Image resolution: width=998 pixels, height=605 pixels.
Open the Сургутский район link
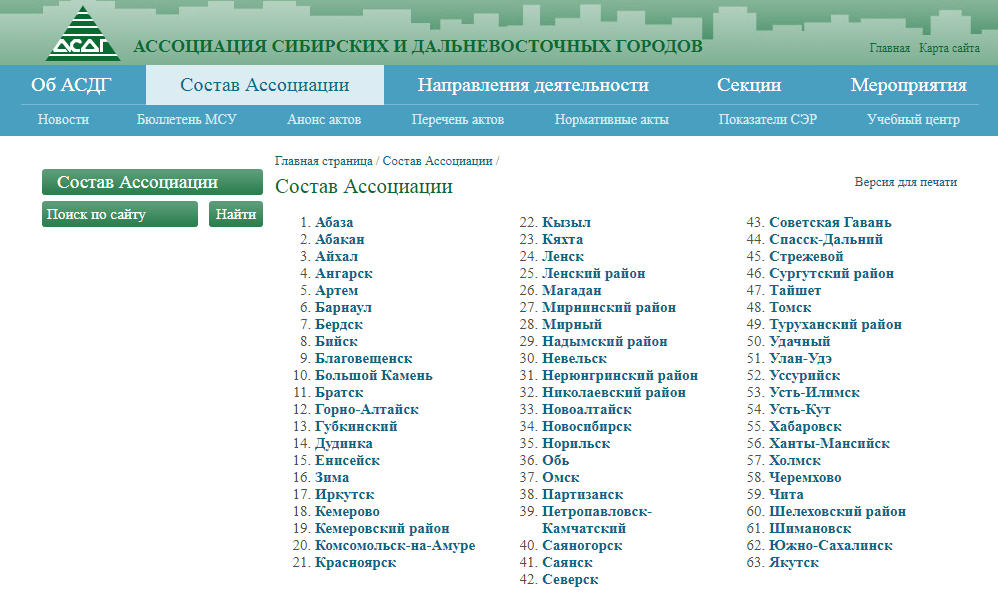[832, 274]
